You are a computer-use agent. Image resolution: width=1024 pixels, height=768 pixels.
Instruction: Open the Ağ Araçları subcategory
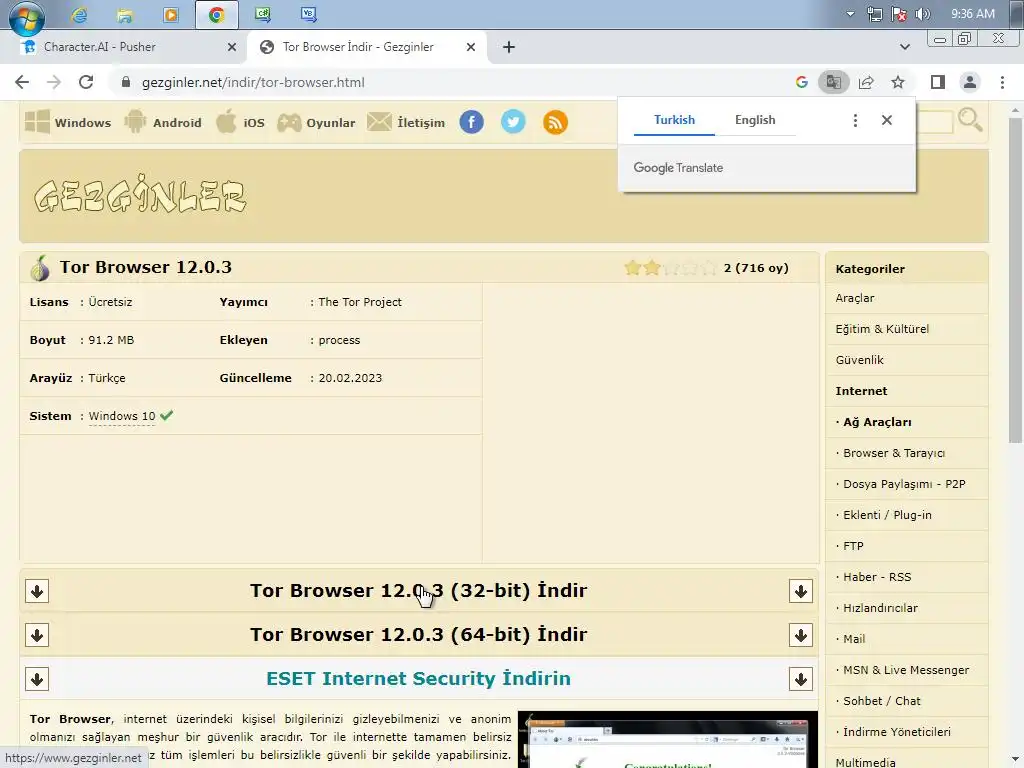[x=877, y=422]
